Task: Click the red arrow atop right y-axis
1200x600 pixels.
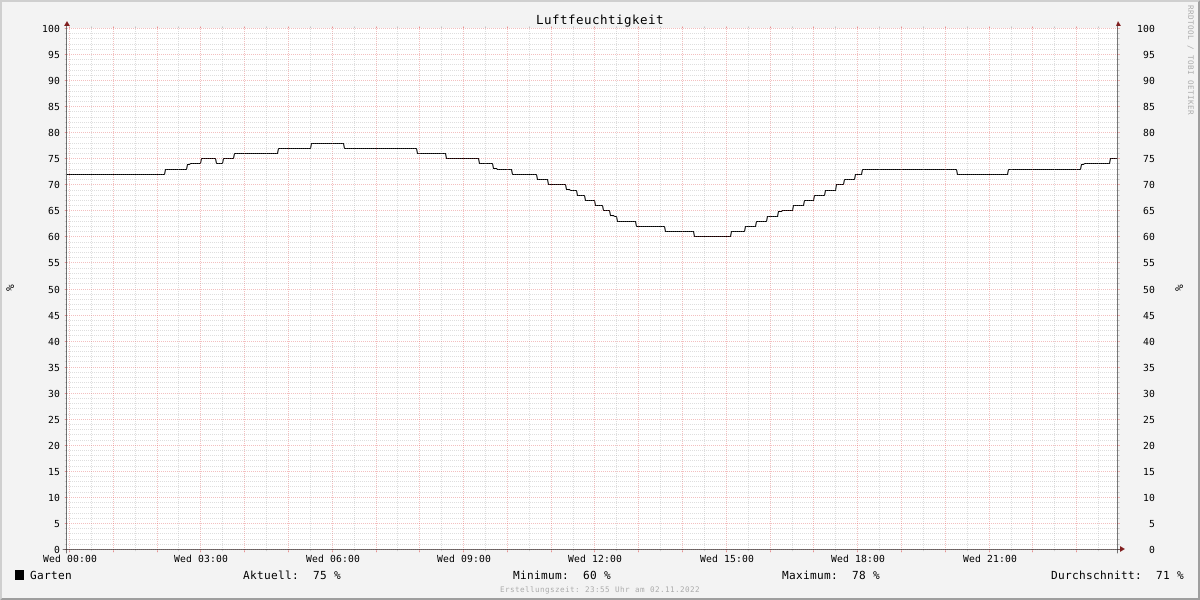Action: (x=1118, y=23)
